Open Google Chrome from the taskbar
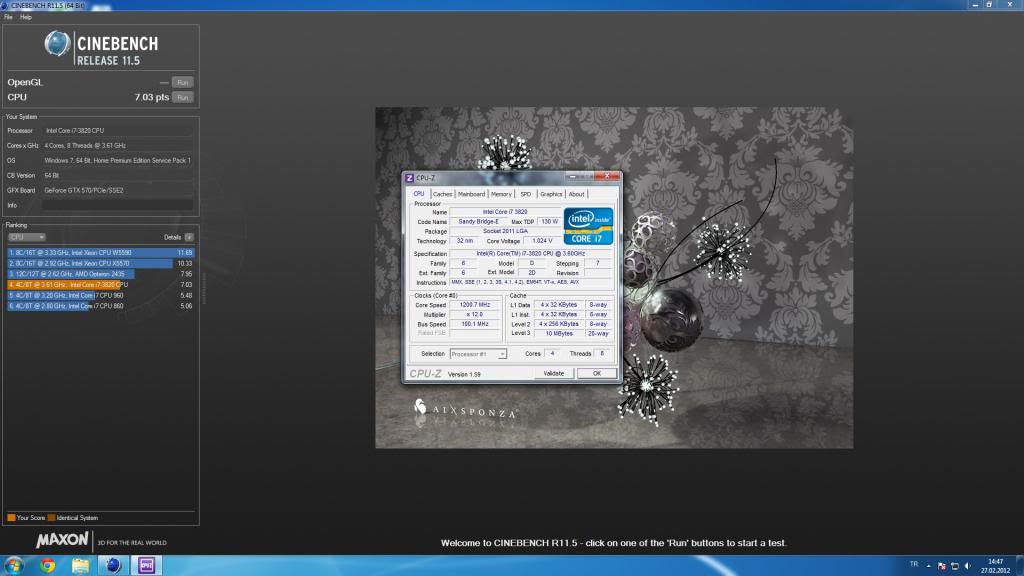The height and width of the screenshot is (576, 1024). [47, 566]
